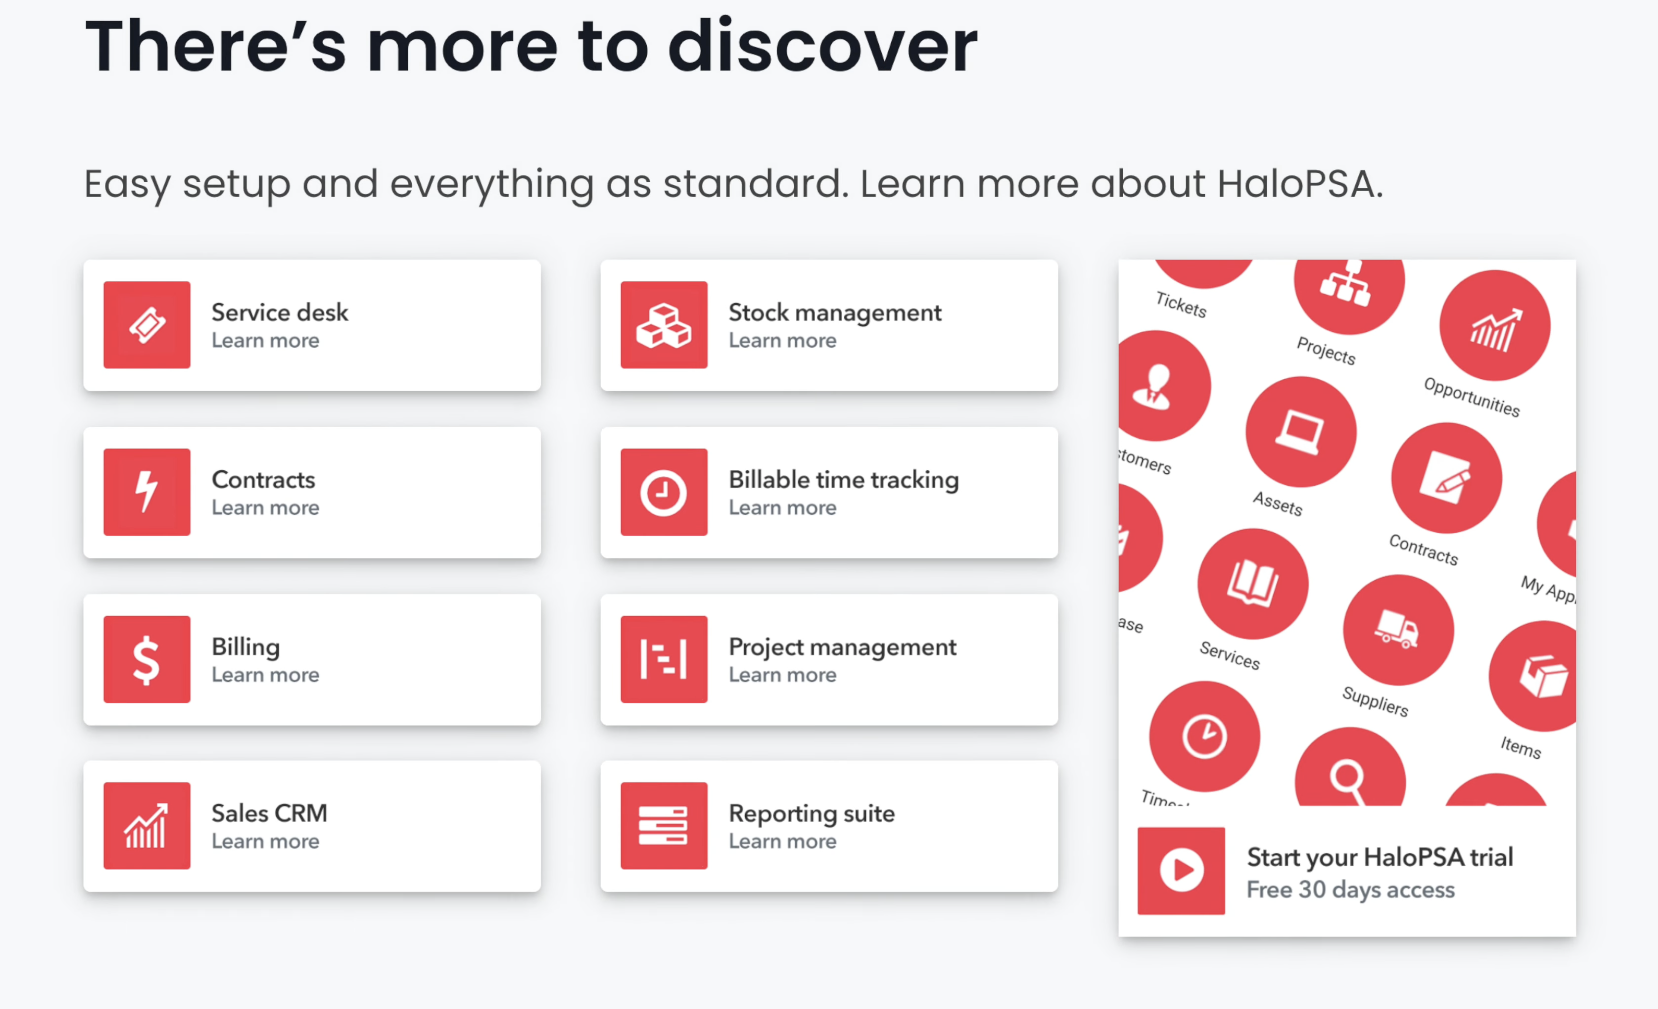Image resolution: width=1658 pixels, height=1009 pixels.
Task: Click the play icon beside HaloPSA trial
Action: click(1181, 870)
